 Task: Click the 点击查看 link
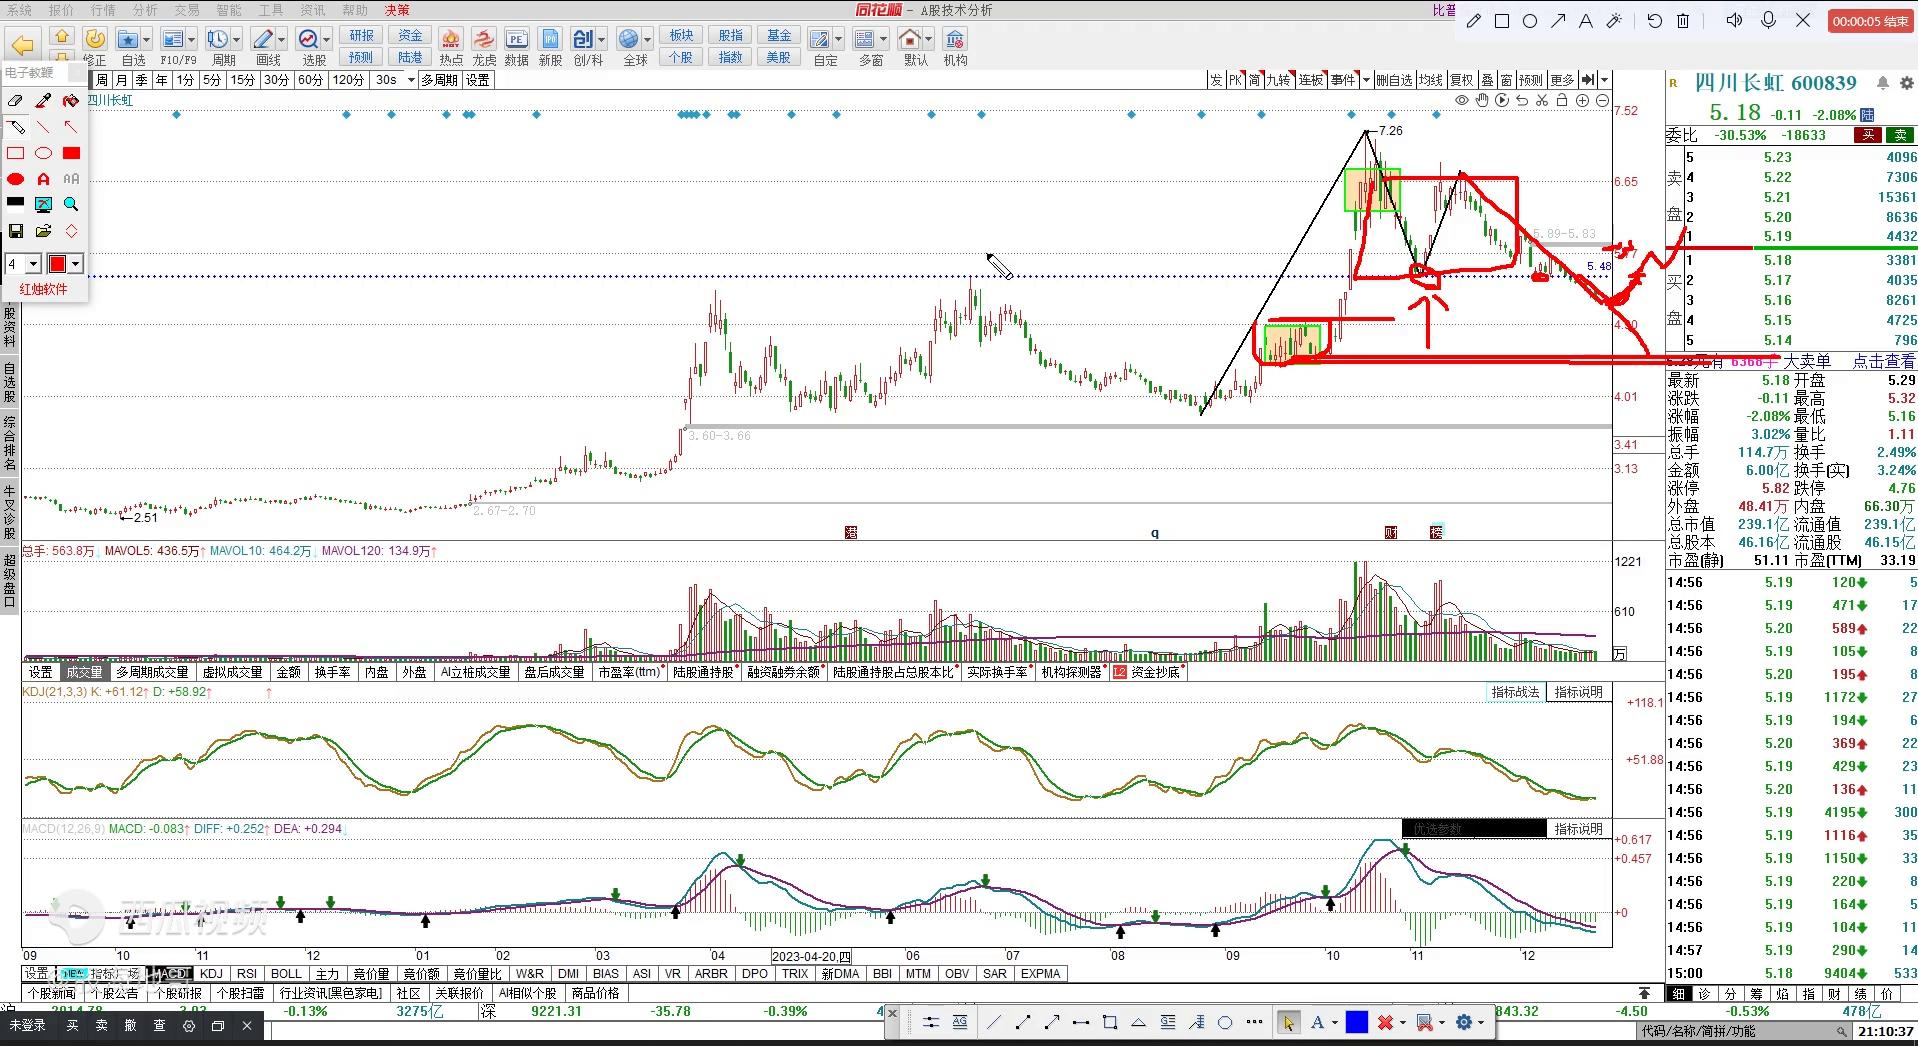coord(1884,361)
